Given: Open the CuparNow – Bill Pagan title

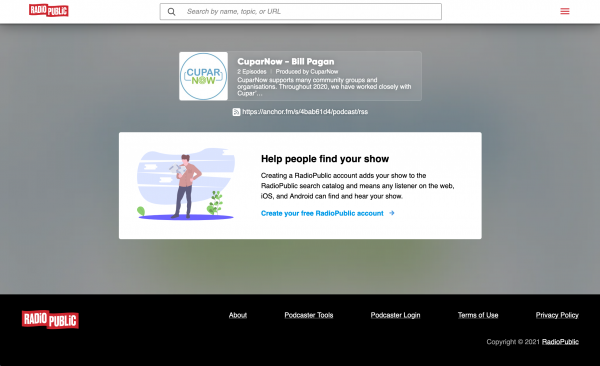Looking at the screenshot, I should pyautogui.click(x=285, y=62).
